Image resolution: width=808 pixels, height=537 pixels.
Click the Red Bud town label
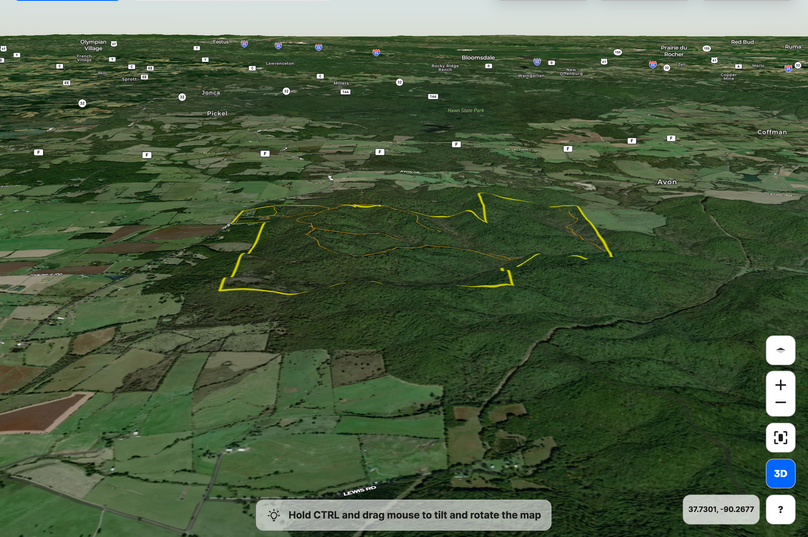click(742, 42)
